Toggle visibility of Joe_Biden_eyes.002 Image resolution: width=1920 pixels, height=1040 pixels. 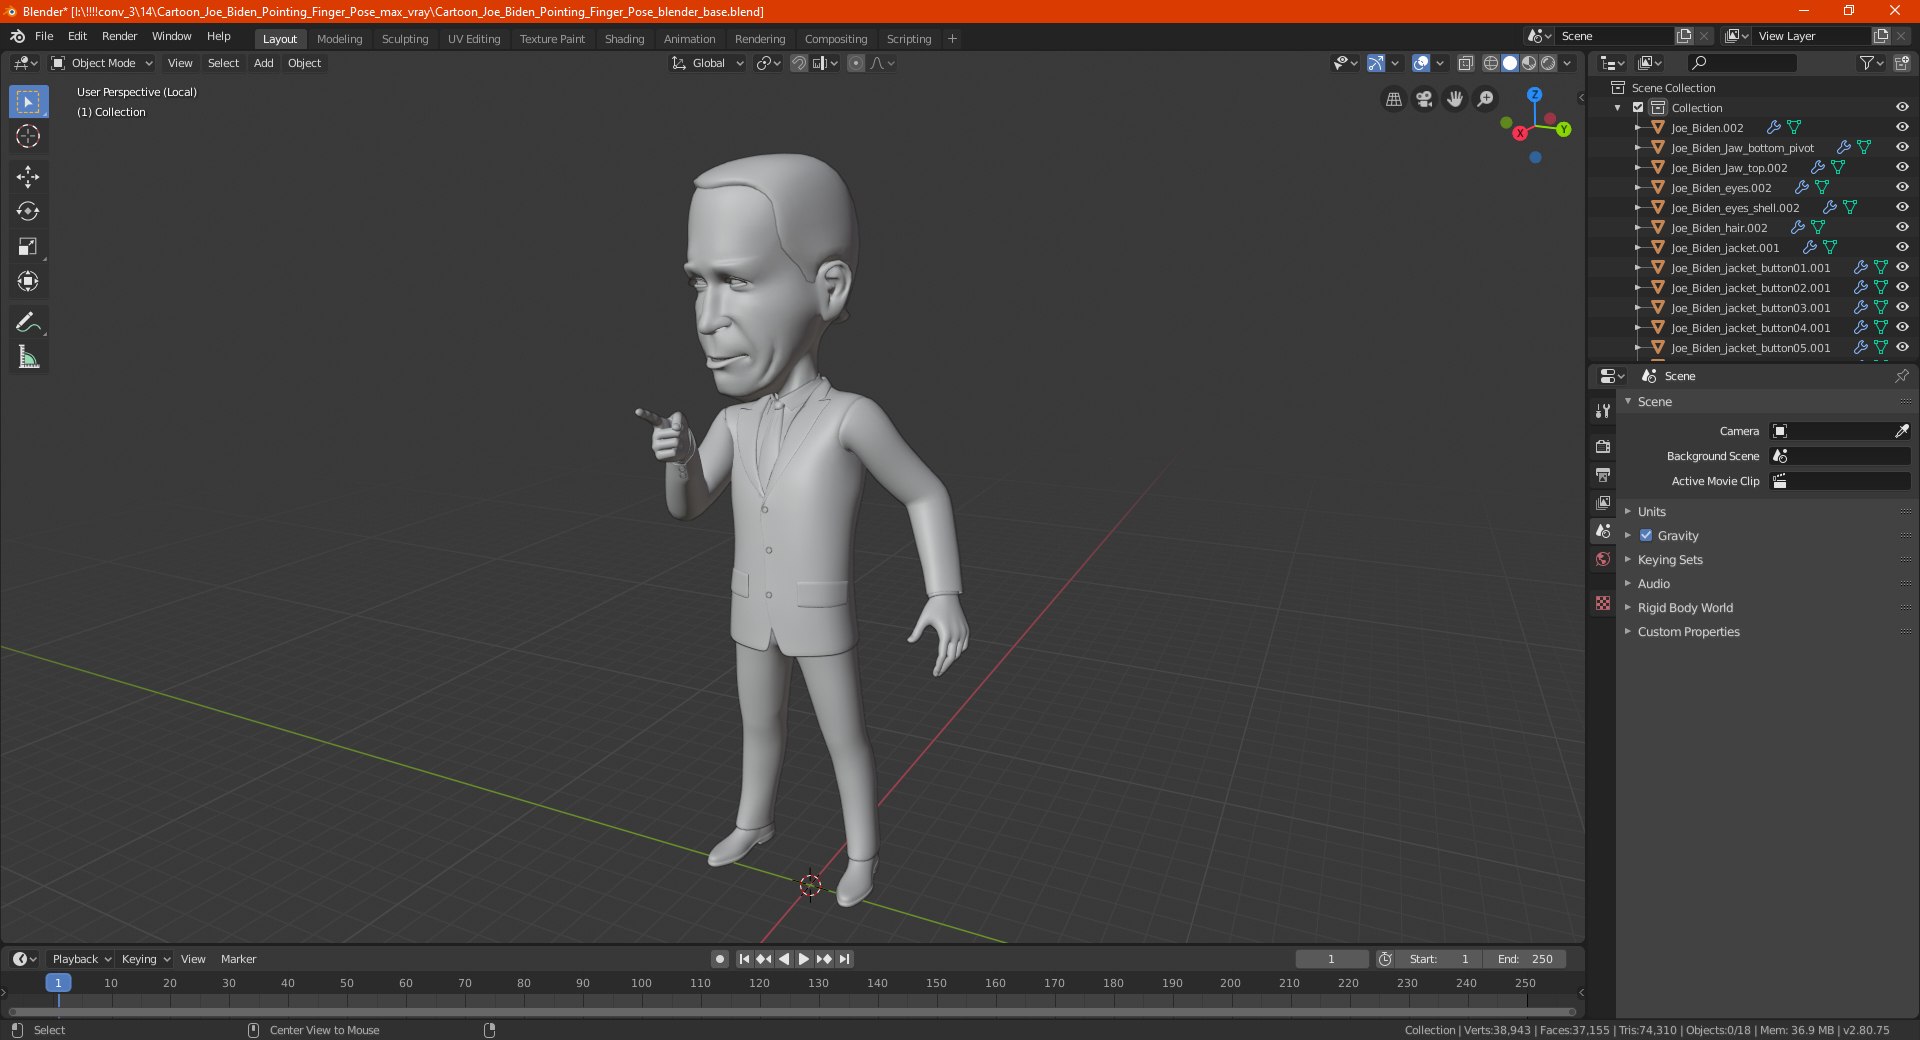pyautogui.click(x=1902, y=187)
